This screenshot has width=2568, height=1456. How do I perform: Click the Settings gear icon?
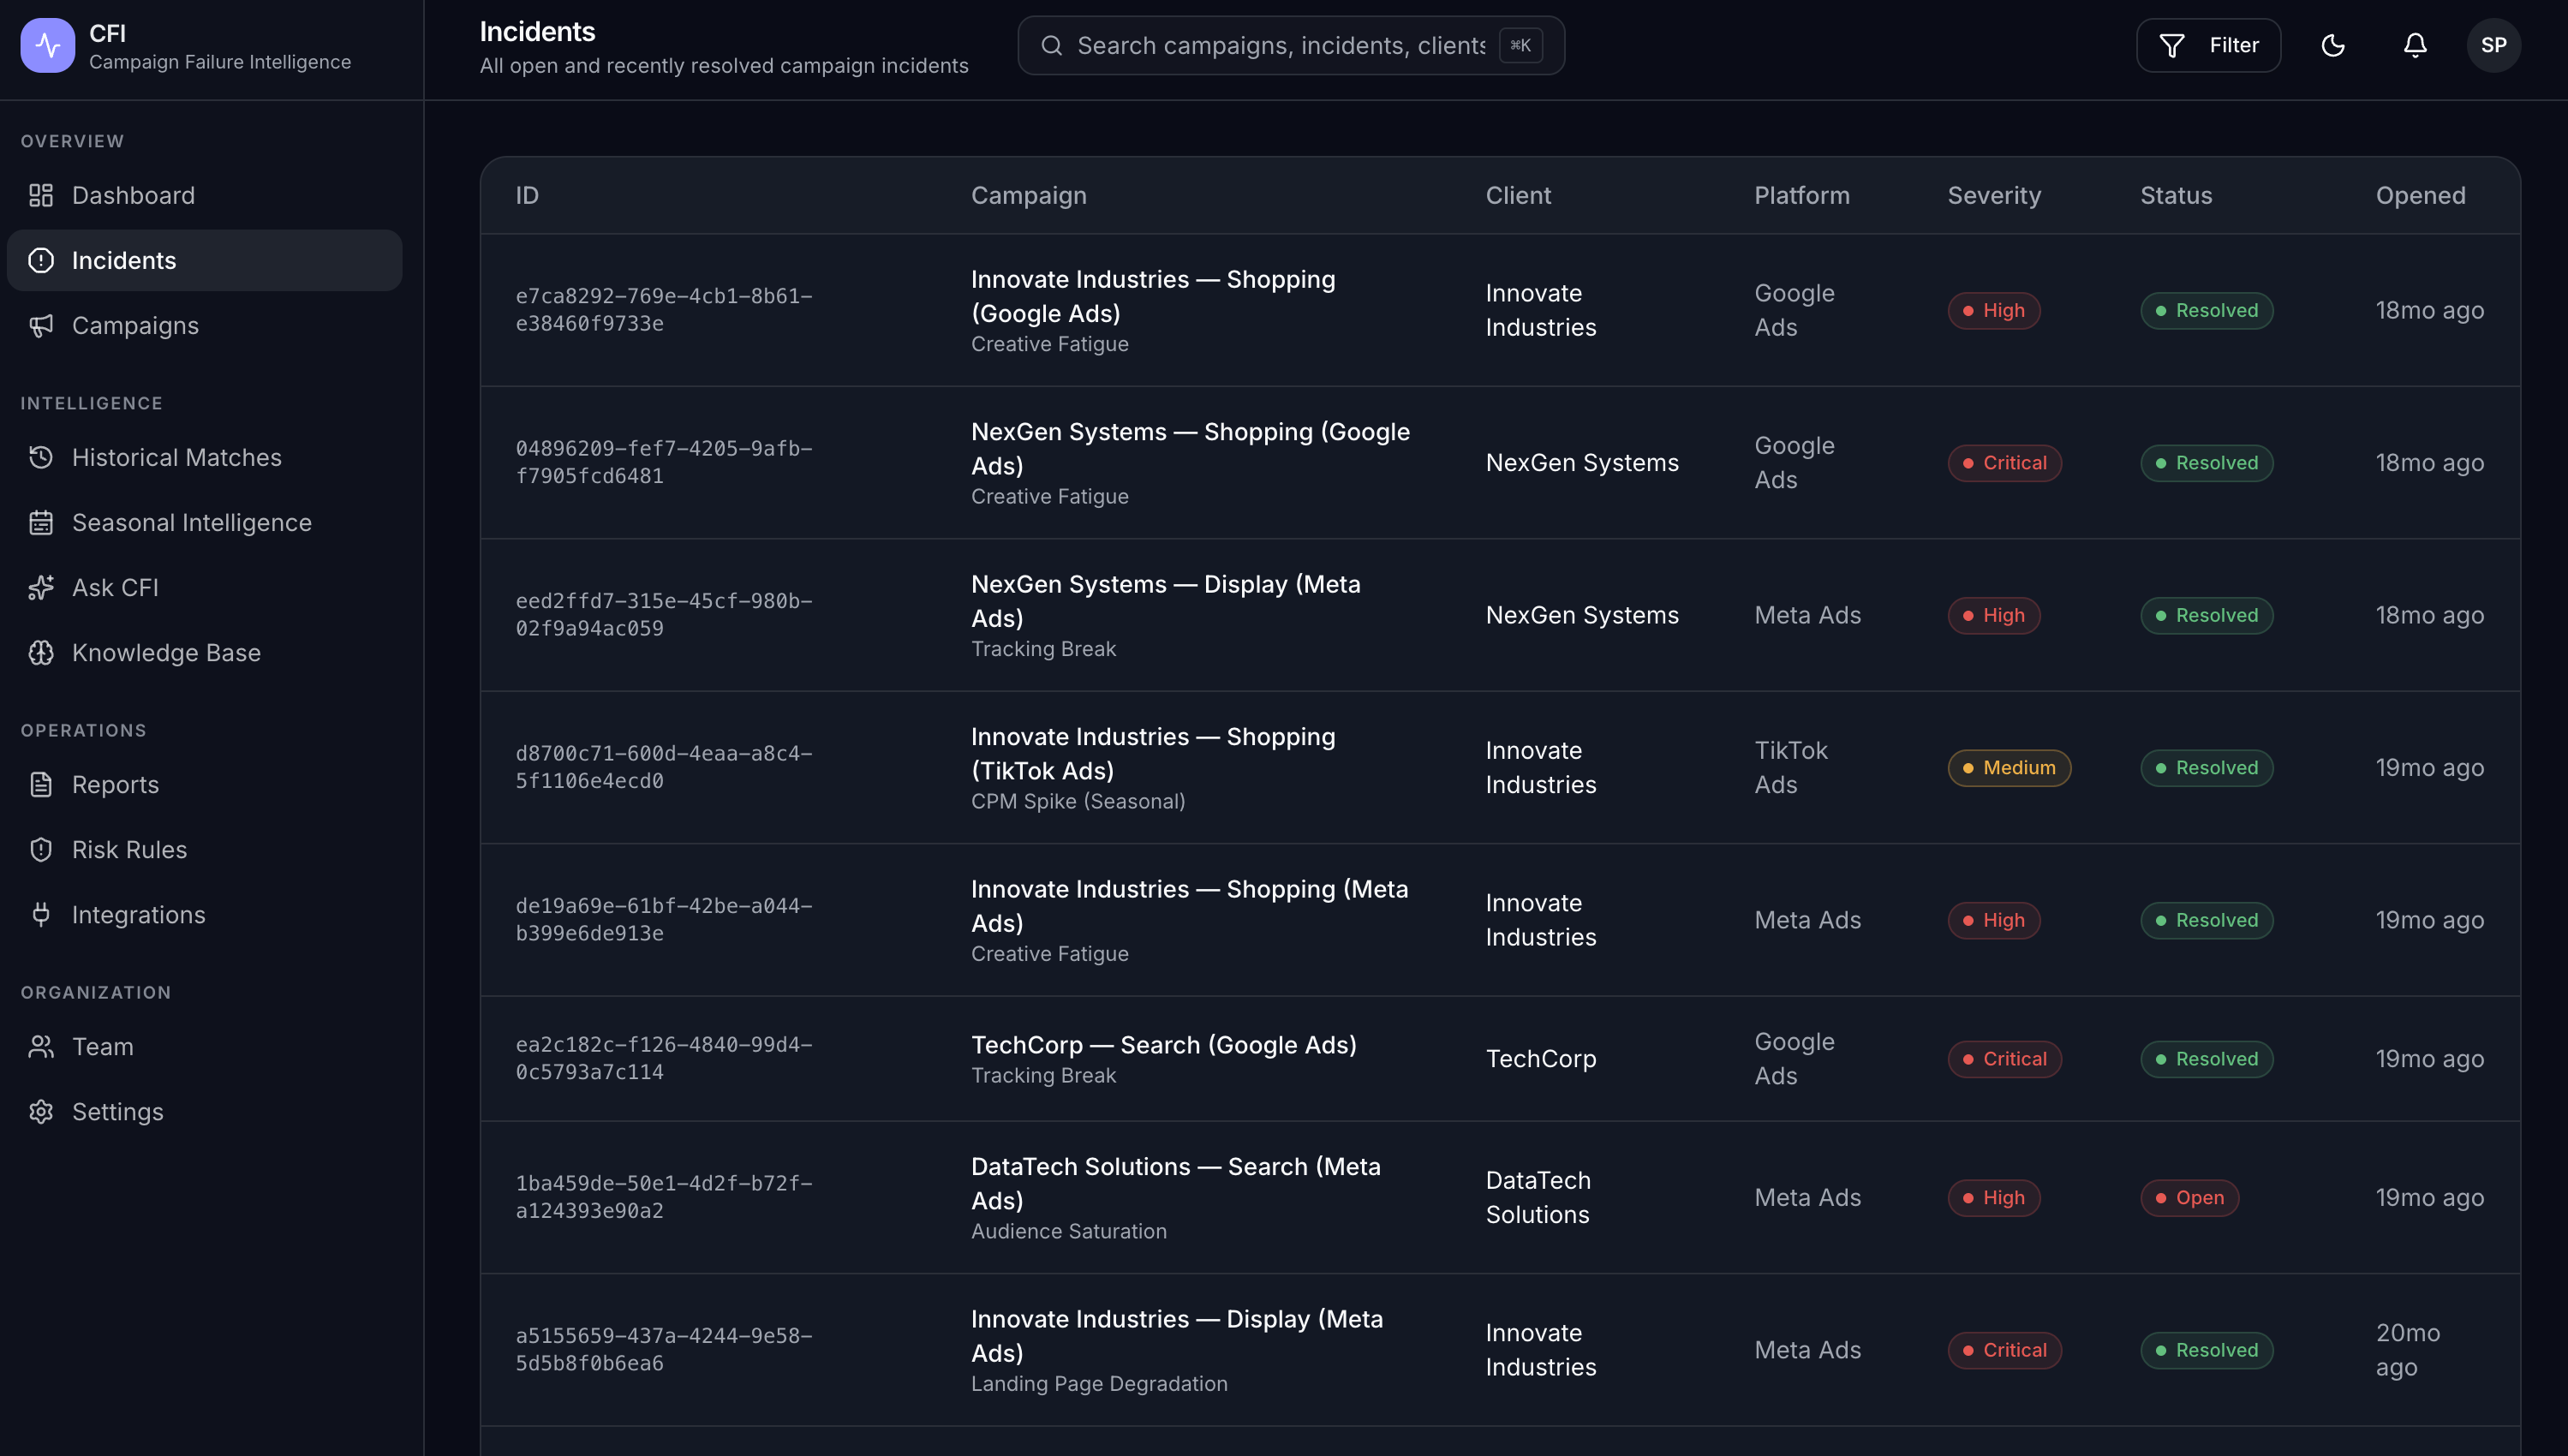41,1111
